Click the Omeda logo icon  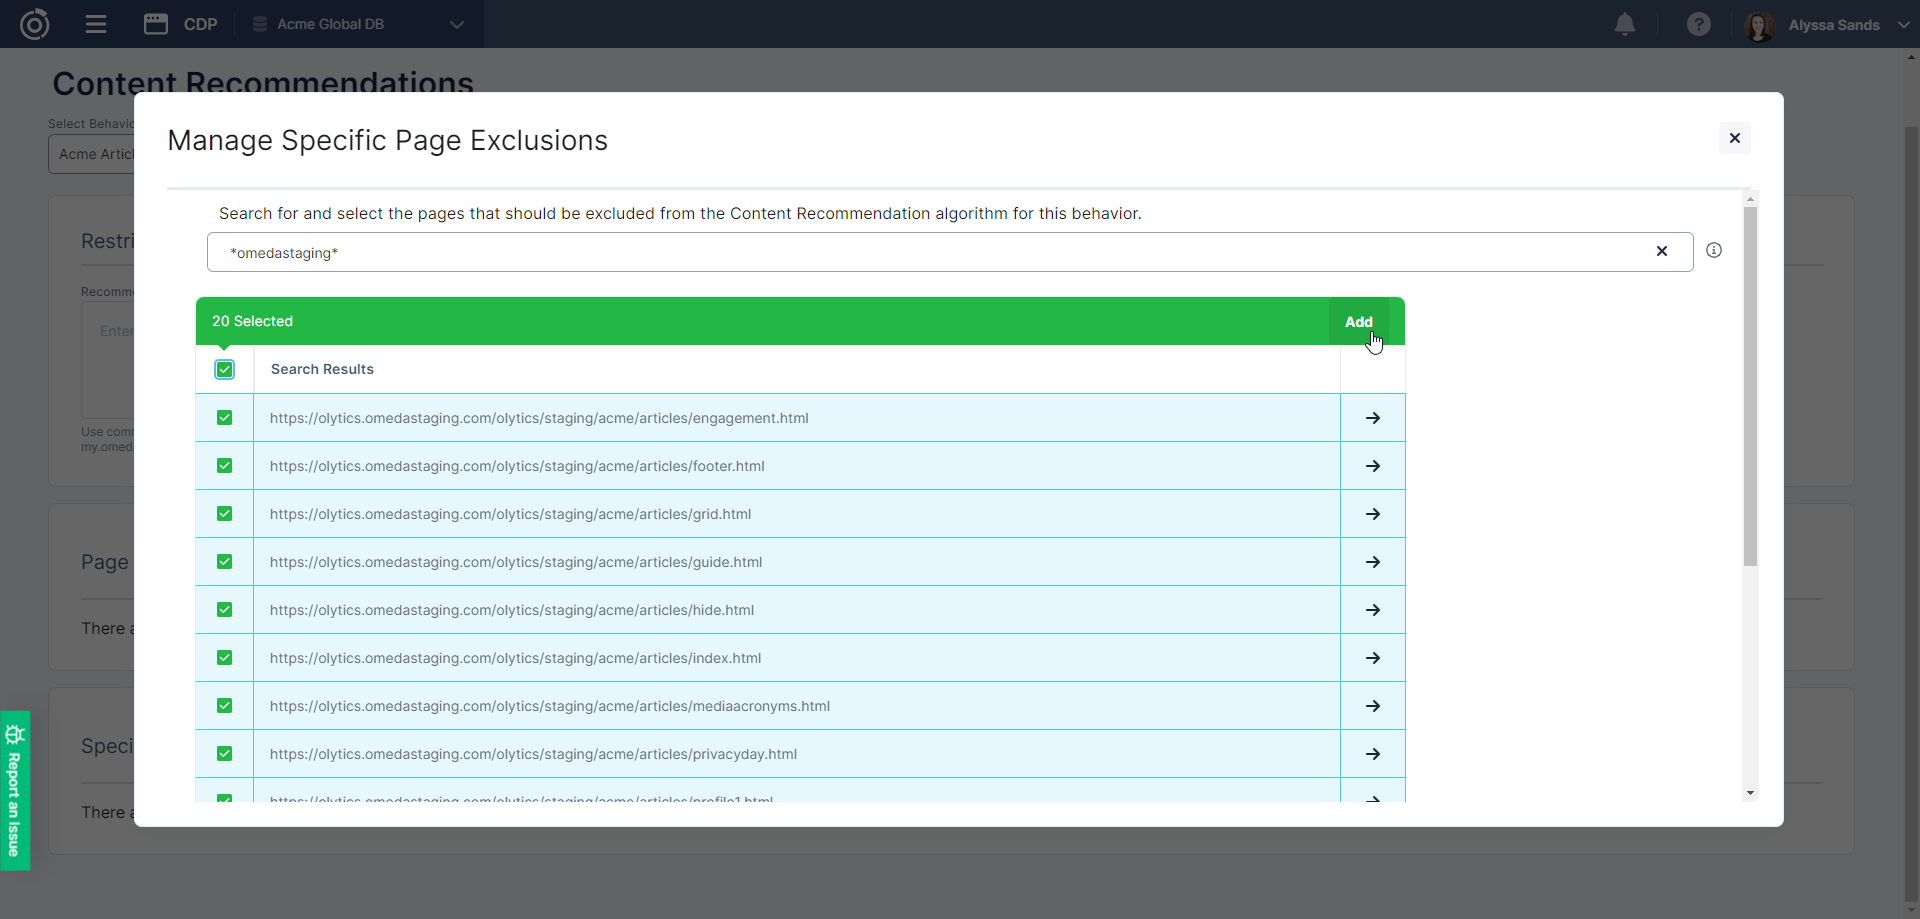[x=35, y=24]
